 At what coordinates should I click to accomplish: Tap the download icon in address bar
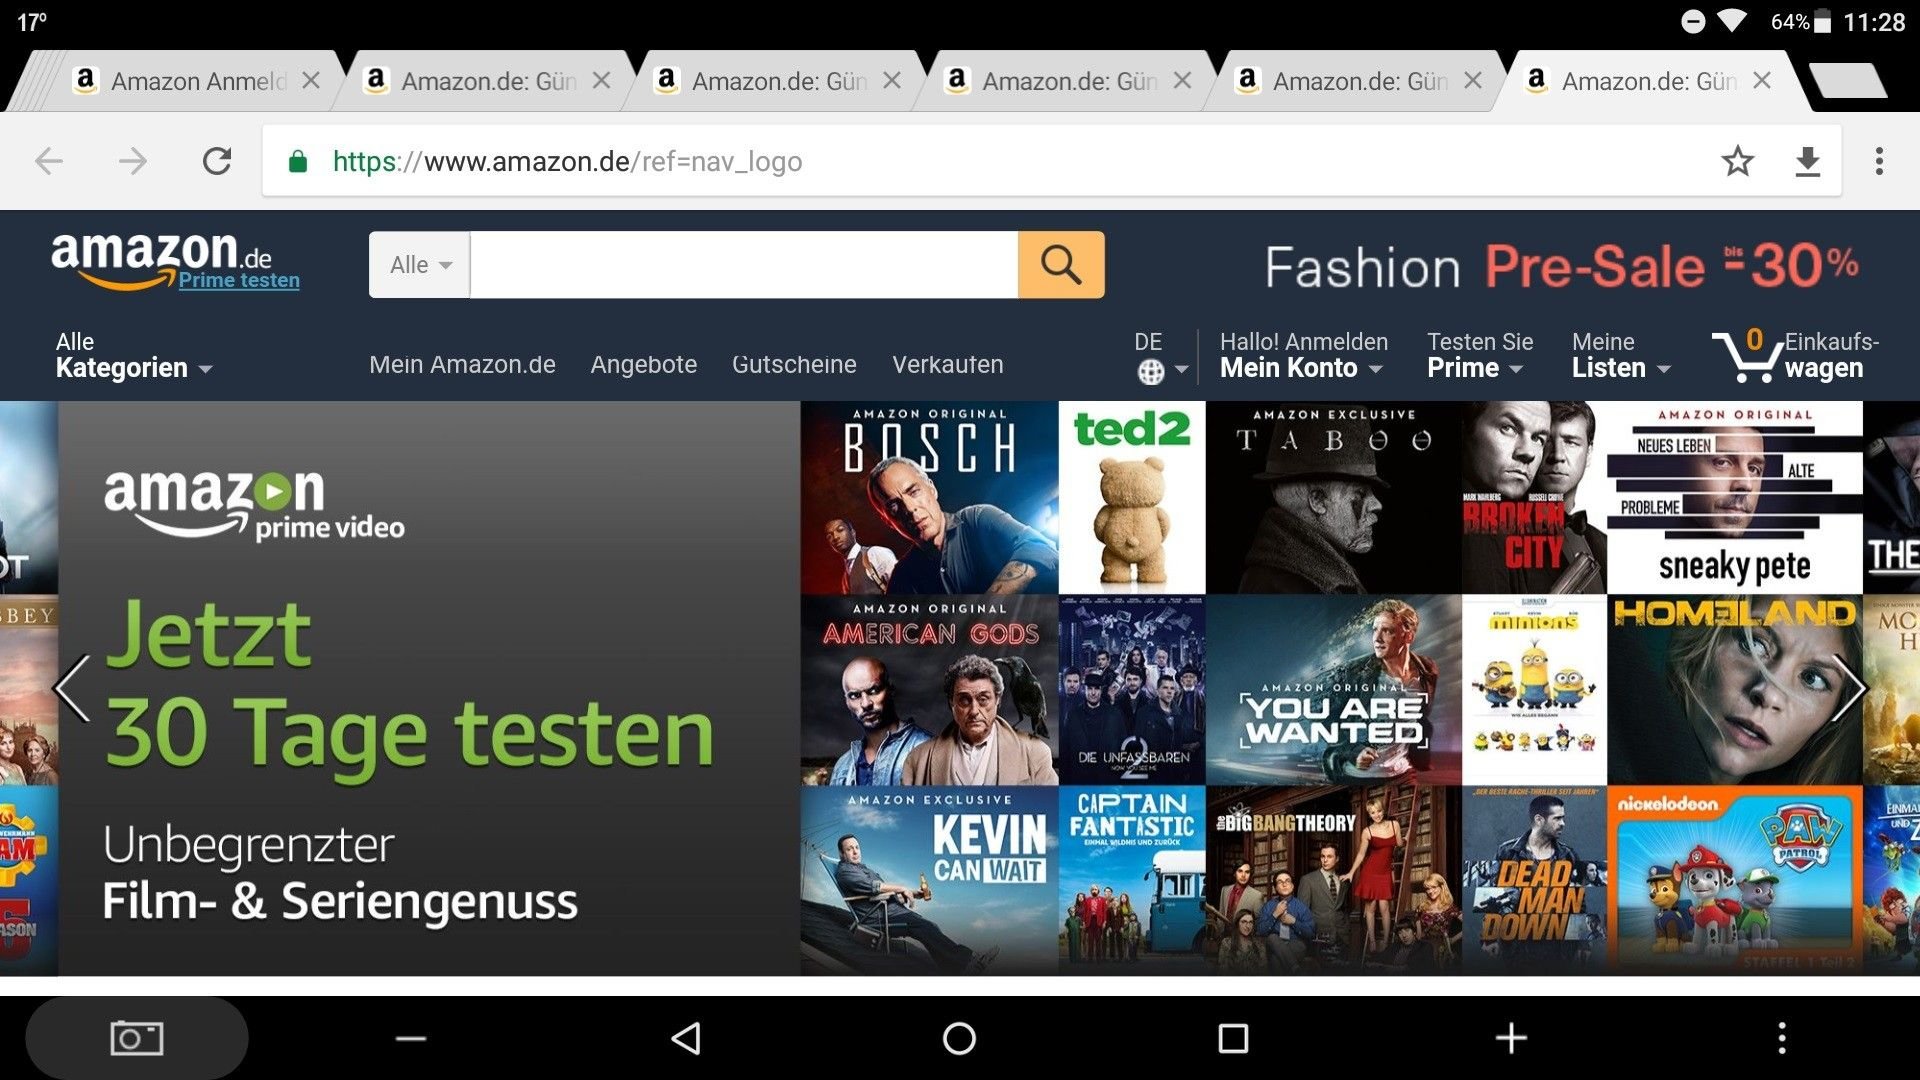point(1807,161)
